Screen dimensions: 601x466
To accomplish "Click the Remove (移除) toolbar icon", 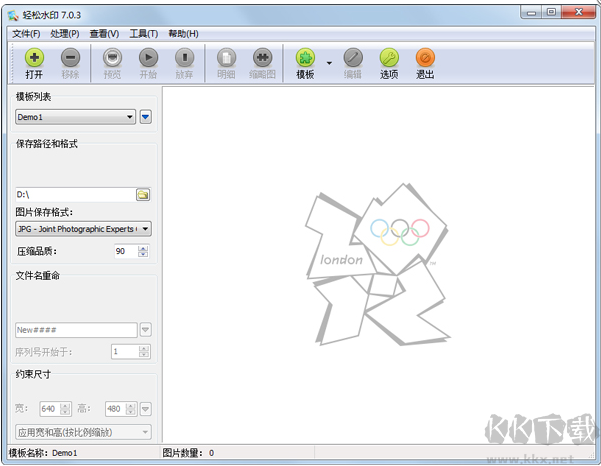I will pos(71,58).
